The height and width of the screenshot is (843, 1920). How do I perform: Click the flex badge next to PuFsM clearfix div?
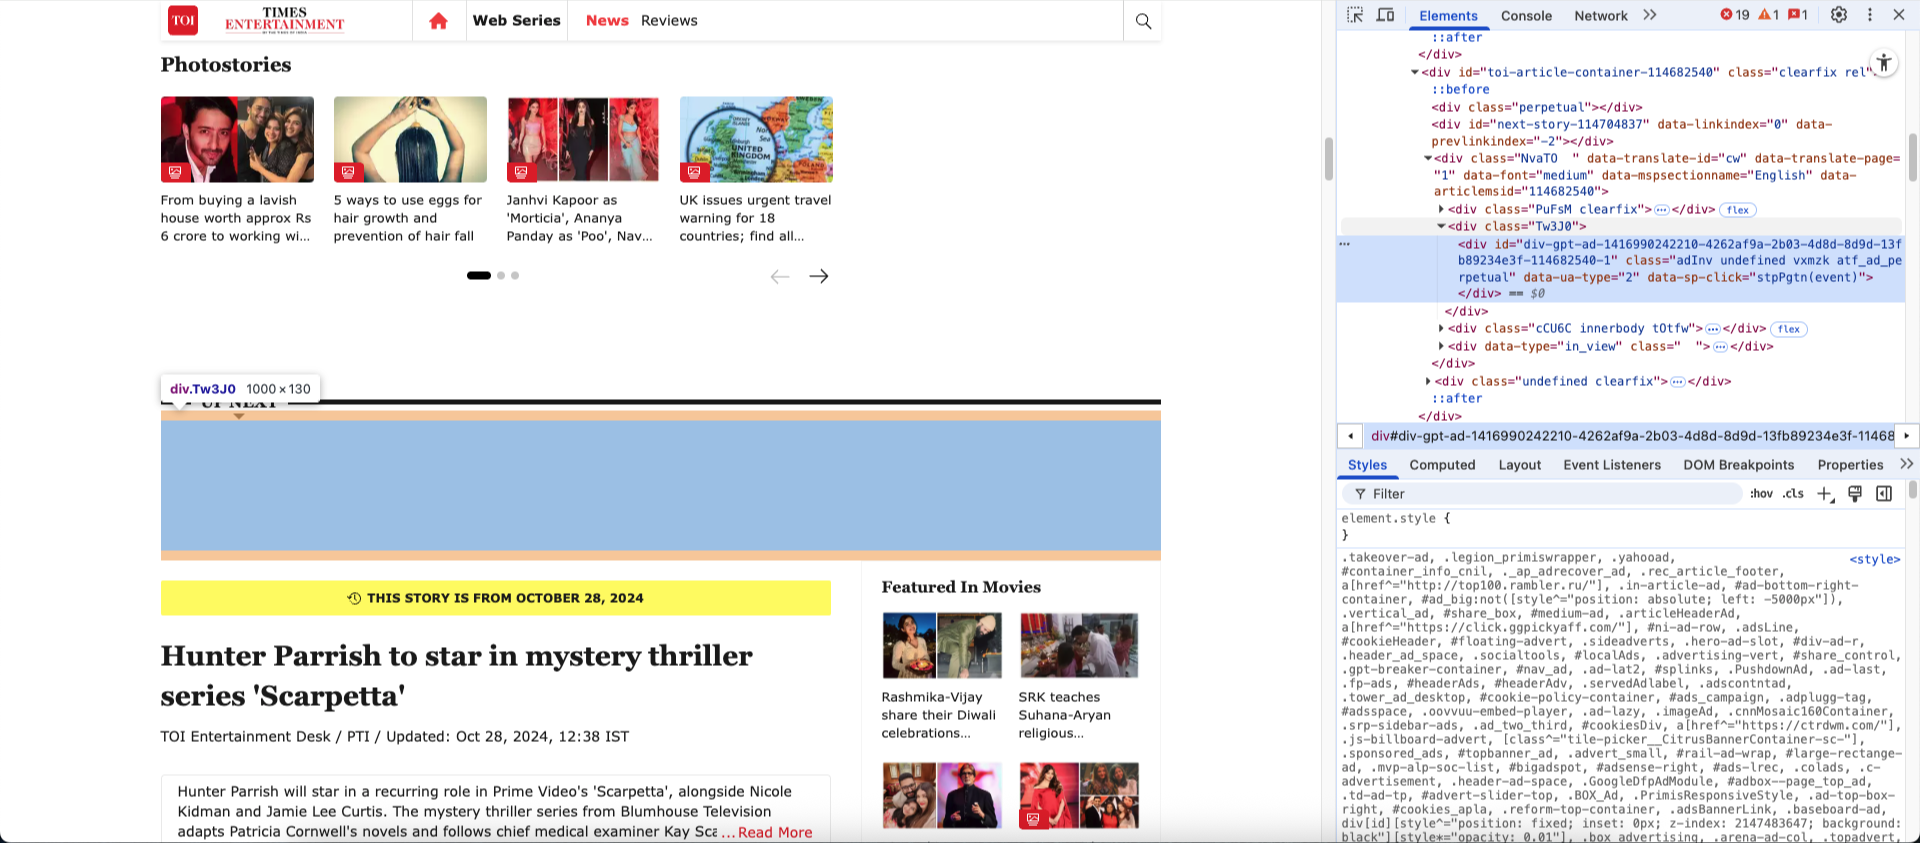point(1738,210)
